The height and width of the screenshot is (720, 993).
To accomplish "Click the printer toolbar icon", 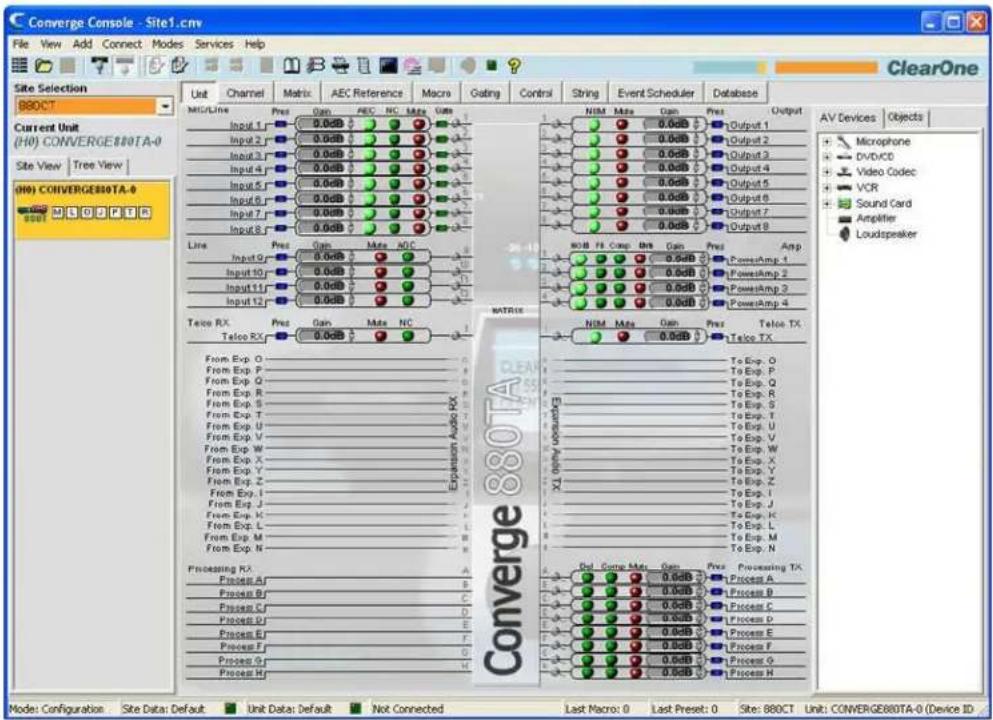I will (341, 65).
